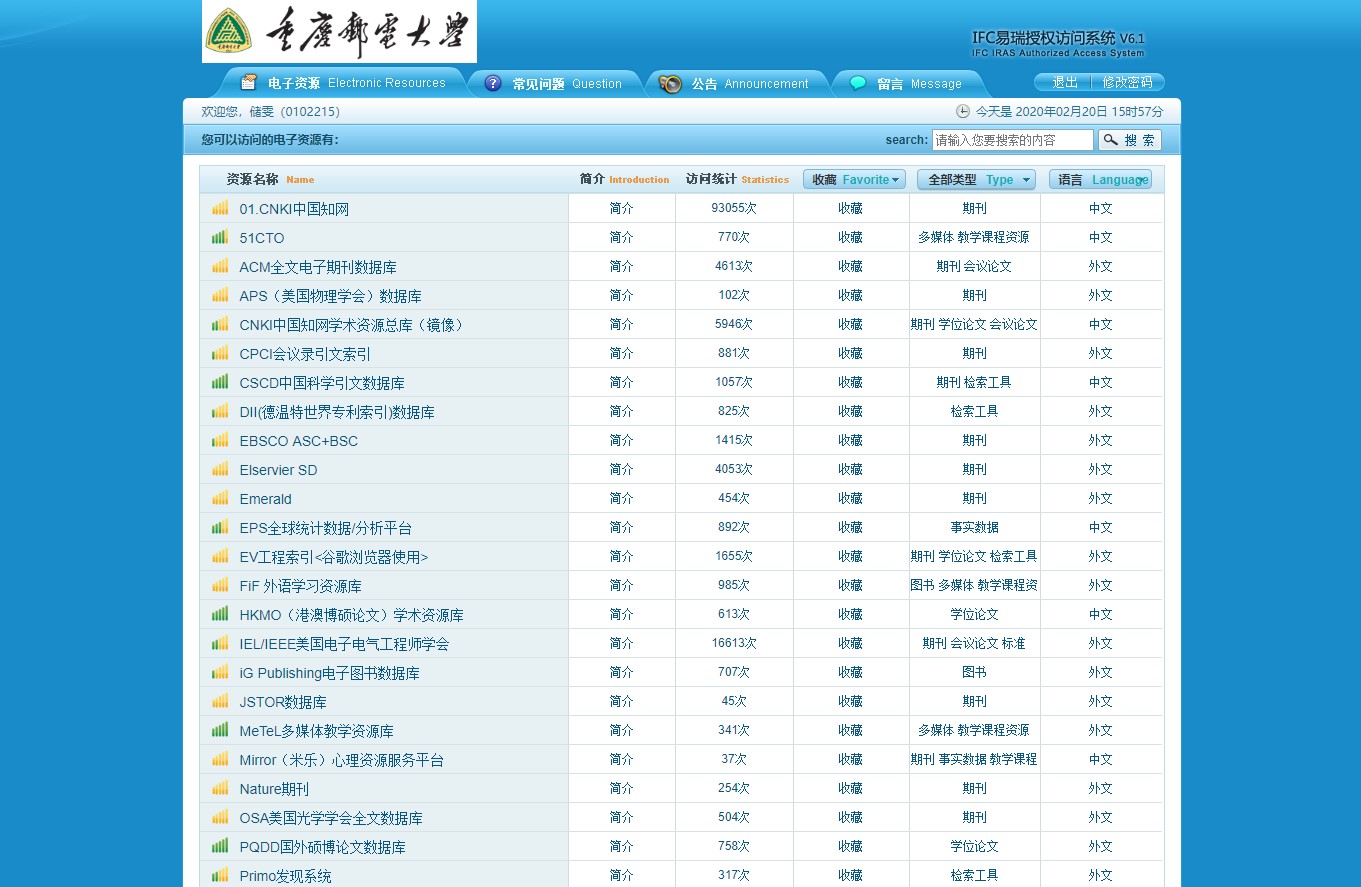Expand the 全部类型 Type dropdown
1361x887 pixels.
pyautogui.click(x=976, y=180)
